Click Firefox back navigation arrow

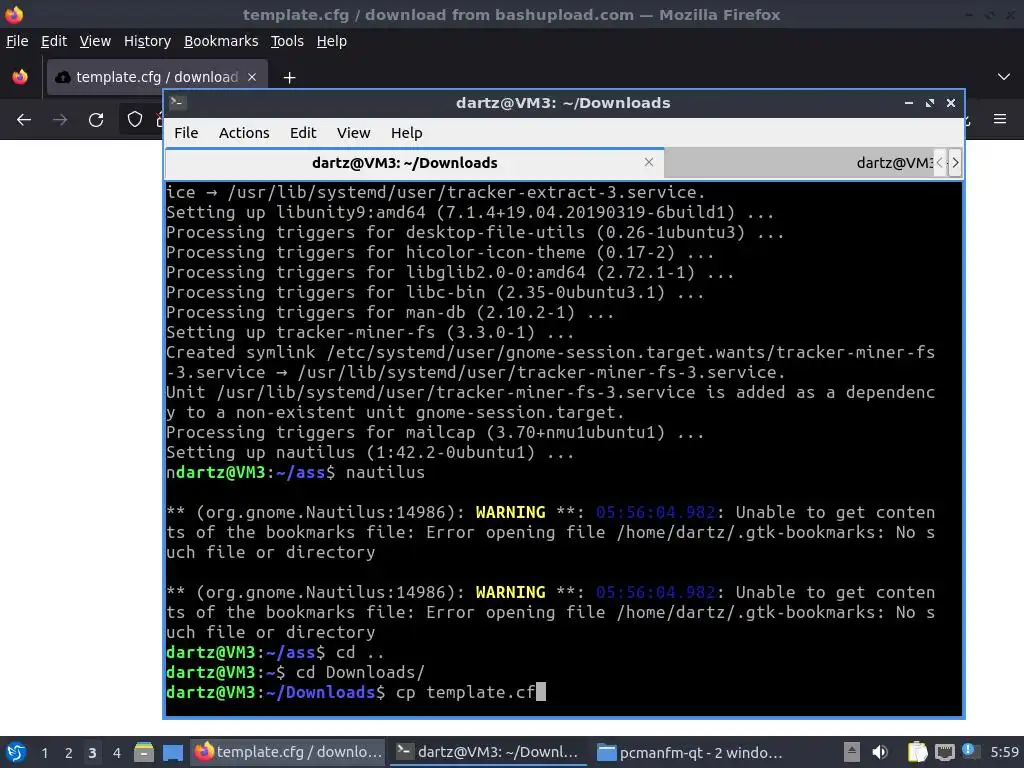coord(24,120)
